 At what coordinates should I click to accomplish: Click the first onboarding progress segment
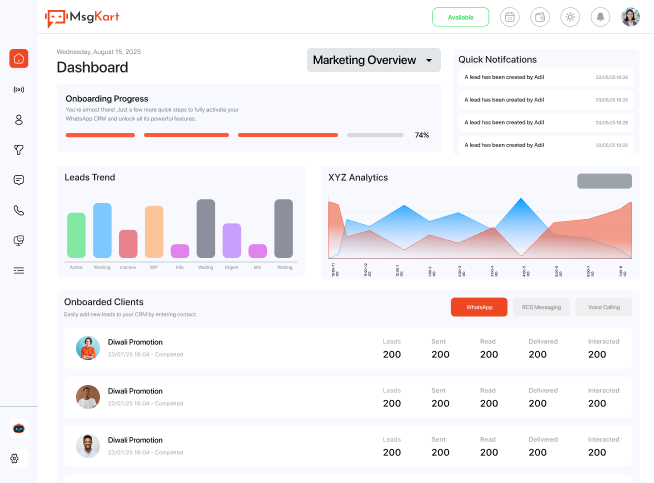tap(100, 135)
